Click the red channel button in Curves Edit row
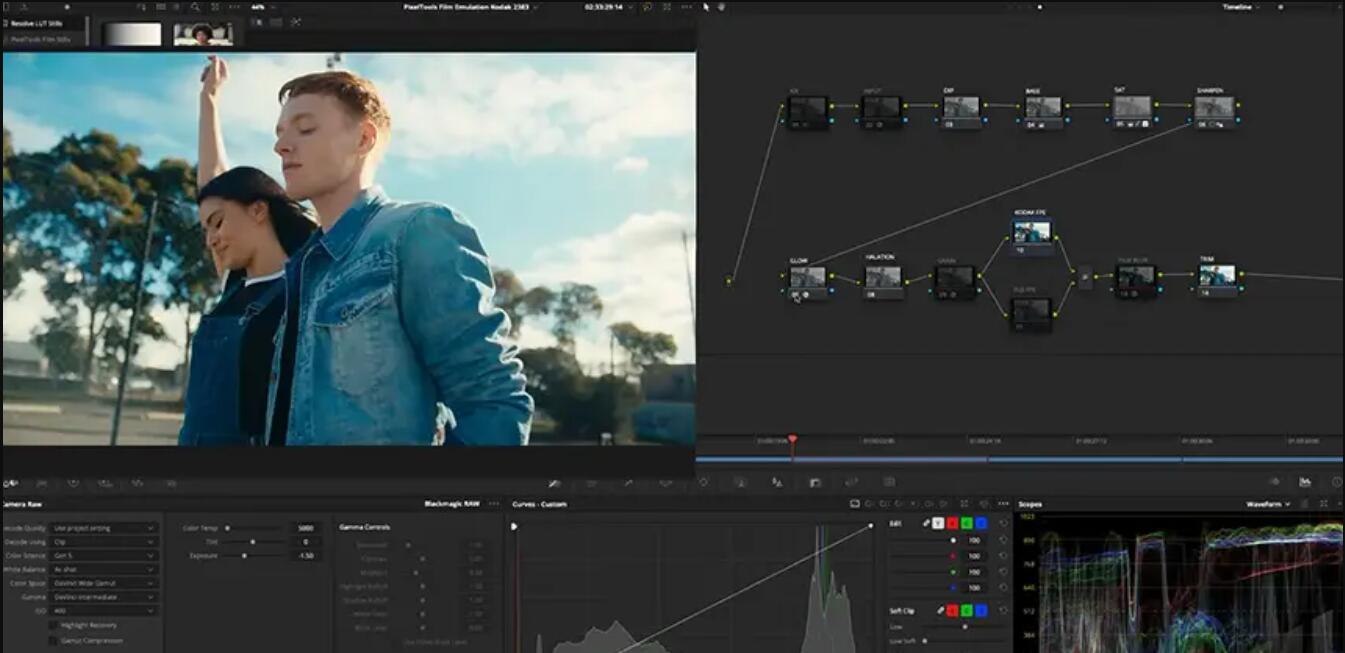The width and height of the screenshot is (1345, 653). pyautogui.click(x=952, y=523)
